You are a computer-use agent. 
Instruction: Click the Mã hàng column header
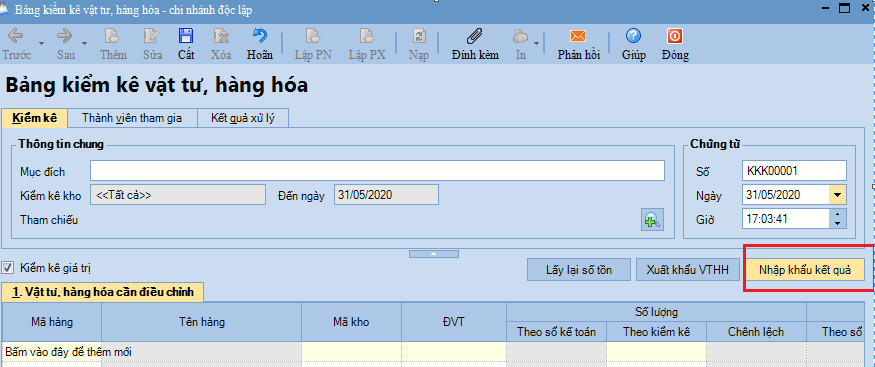[x=52, y=322]
